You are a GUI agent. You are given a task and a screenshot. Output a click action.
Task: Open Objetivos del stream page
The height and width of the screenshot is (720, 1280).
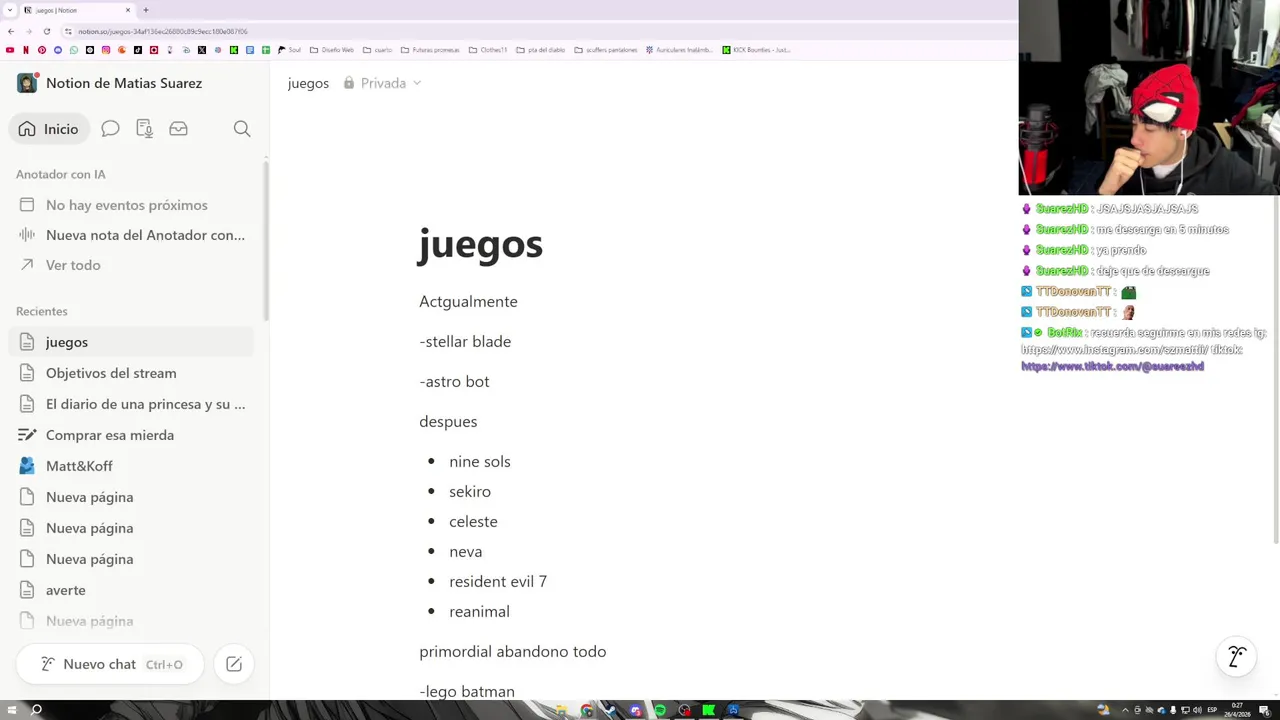coord(131,373)
